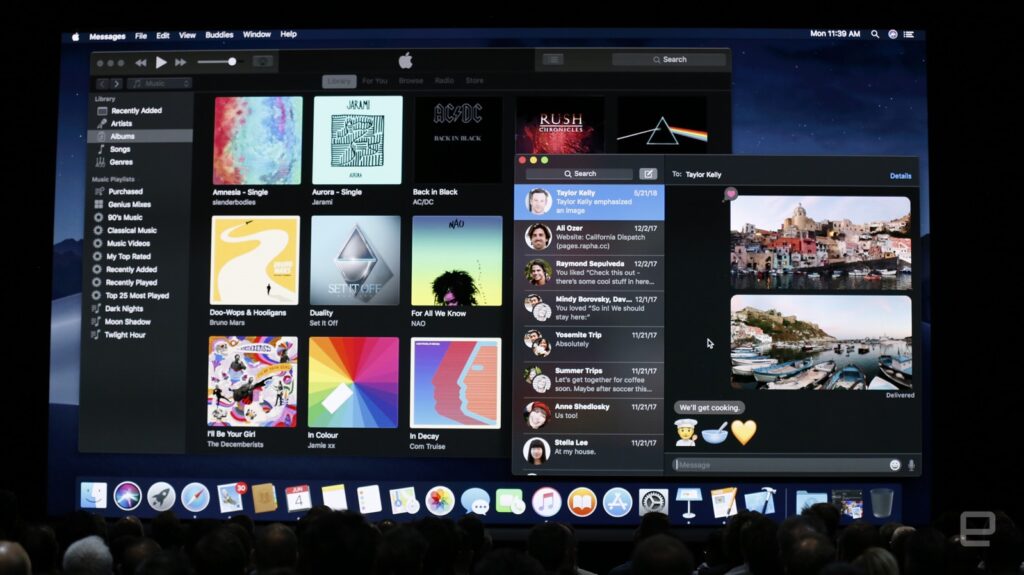Open Photos from the Dock

point(440,501)
